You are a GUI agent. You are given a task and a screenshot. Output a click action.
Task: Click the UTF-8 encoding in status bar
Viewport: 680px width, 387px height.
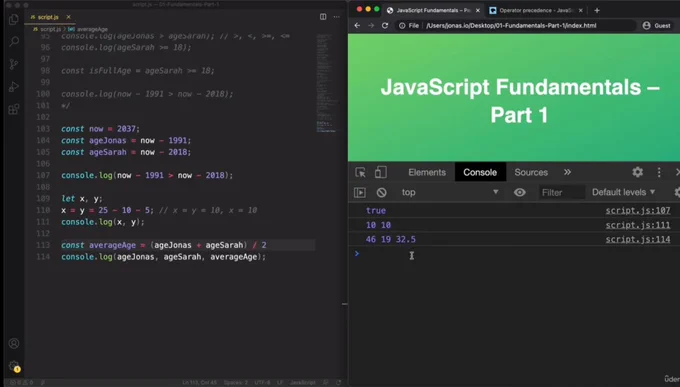point(262,383)
